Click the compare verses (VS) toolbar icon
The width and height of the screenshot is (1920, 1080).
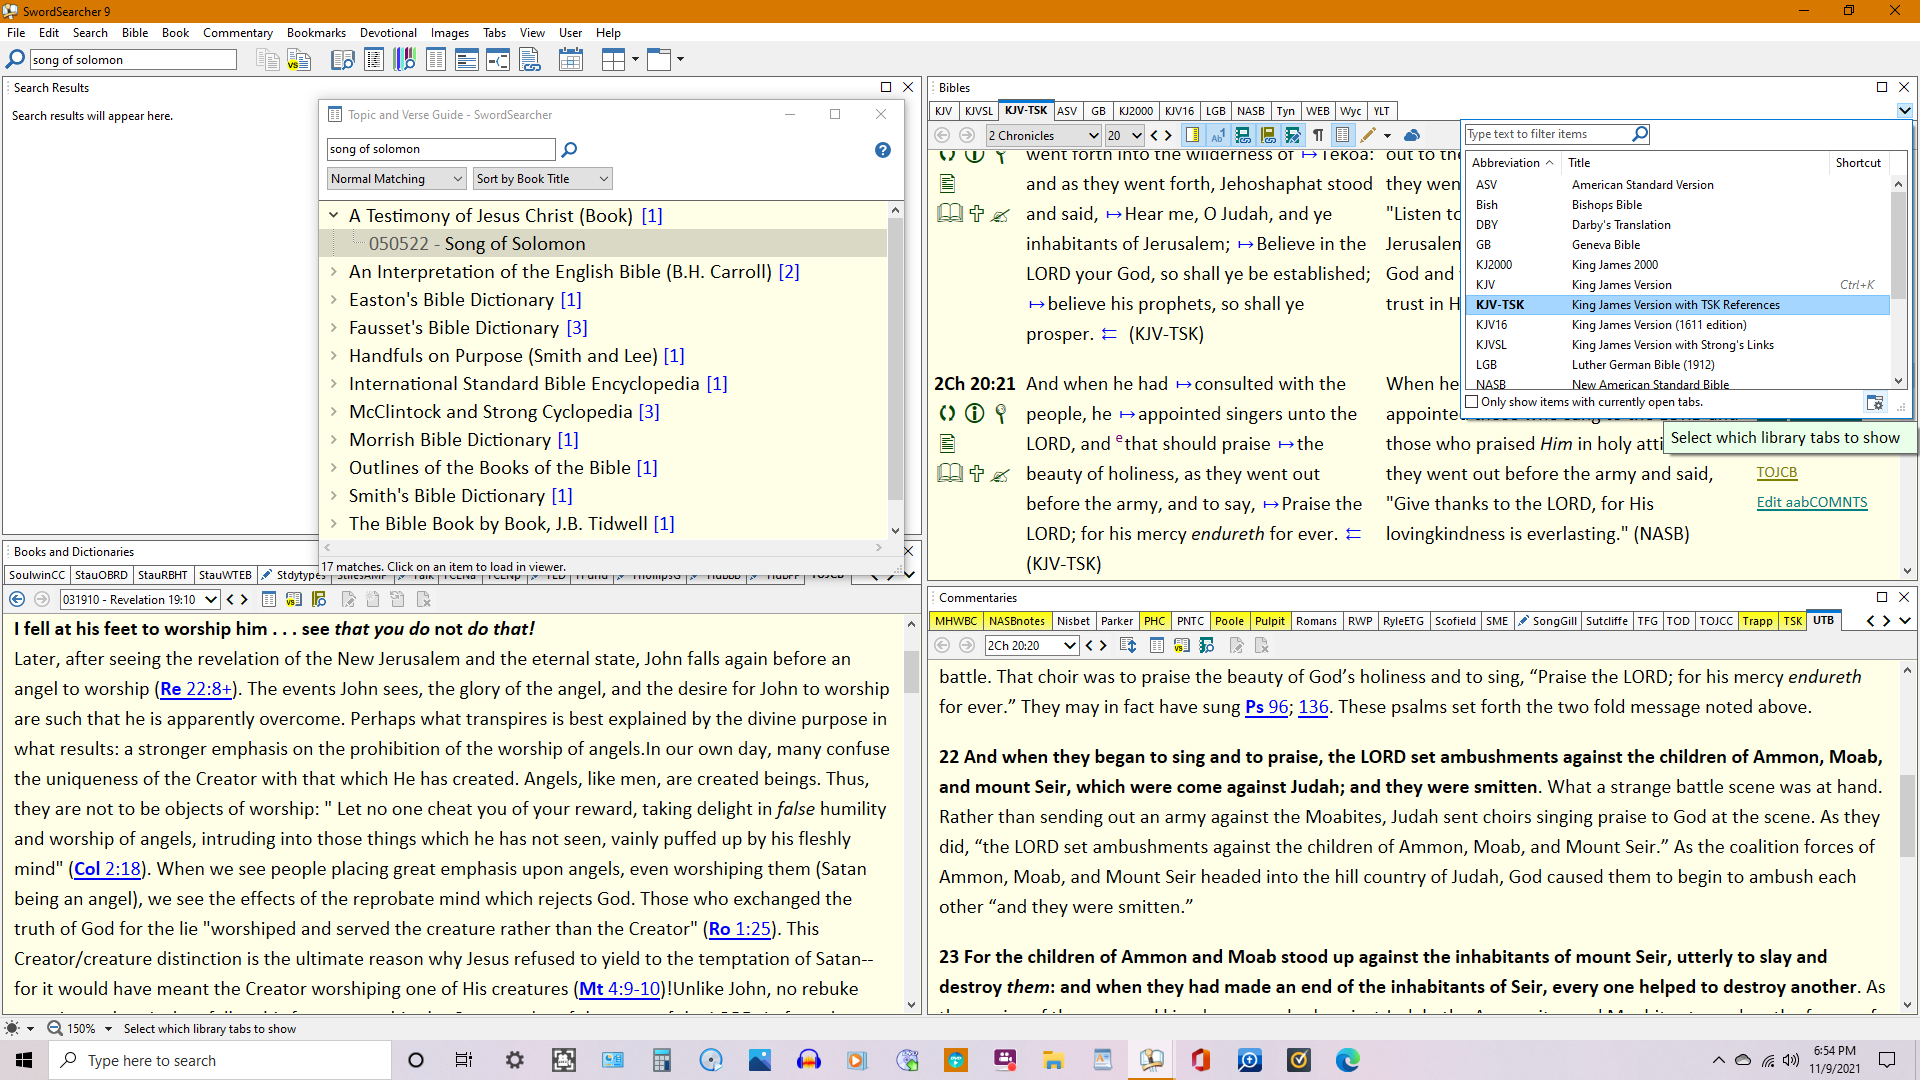299,60
